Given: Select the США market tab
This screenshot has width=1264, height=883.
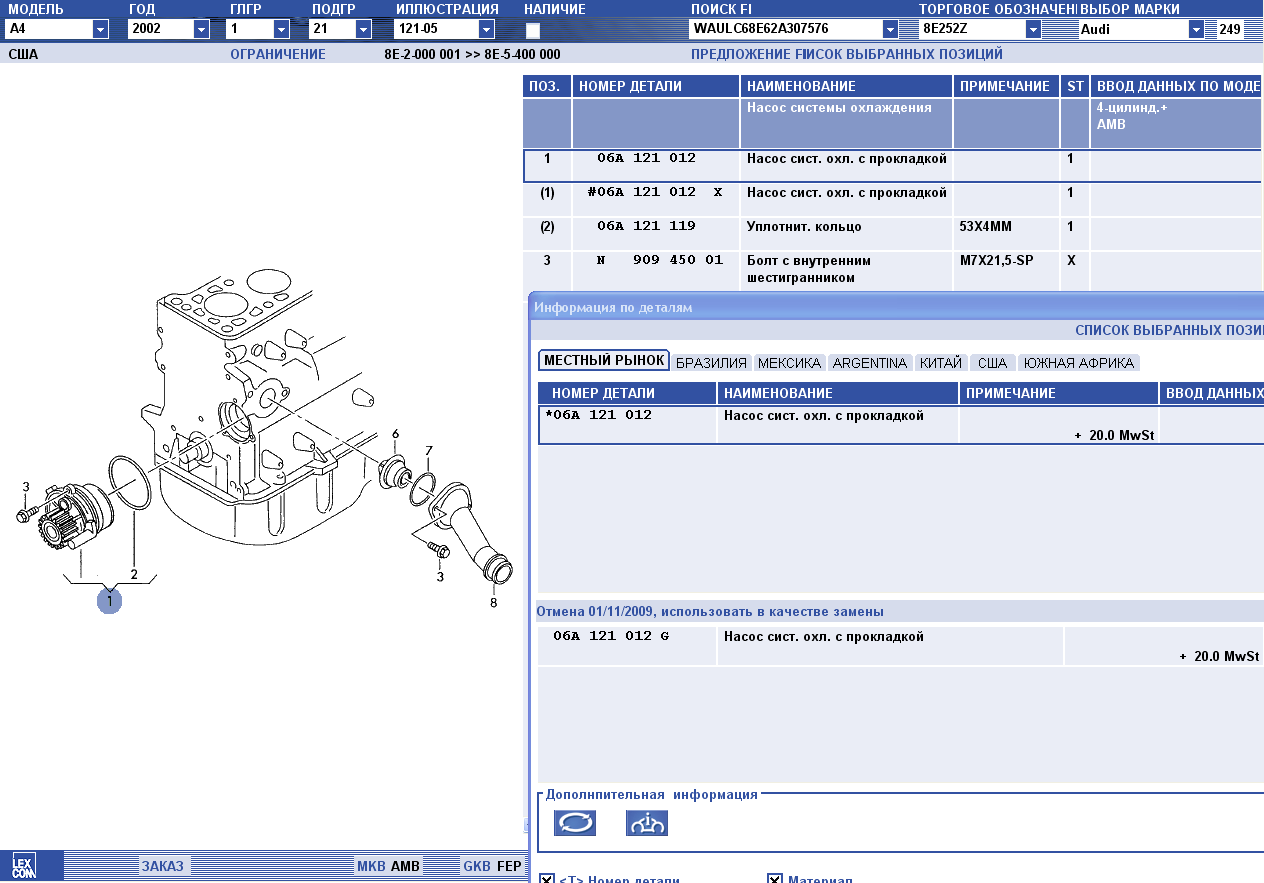Looking at the screenshot, I should pyautogui.click(x=992, y=363).
